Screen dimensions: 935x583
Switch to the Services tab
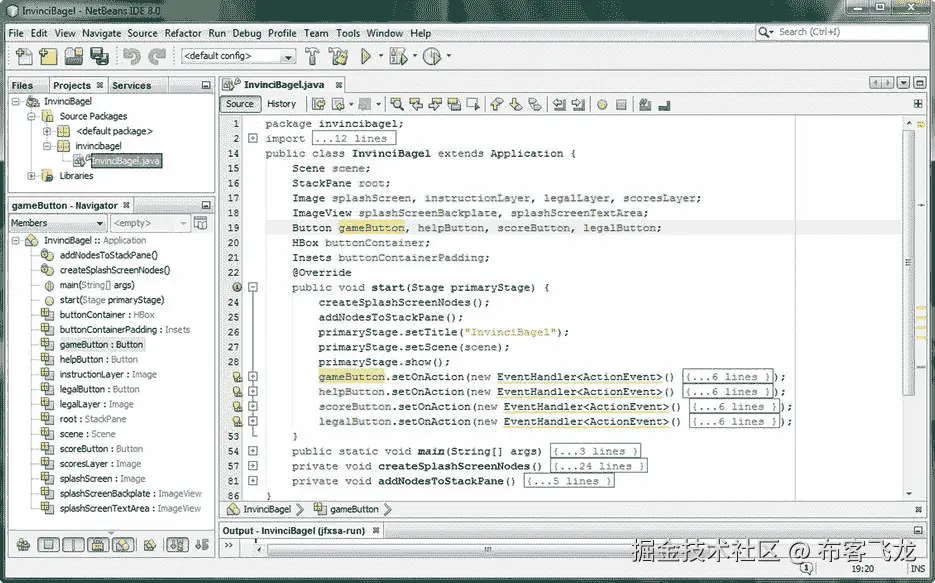click(x=132, y=85)
